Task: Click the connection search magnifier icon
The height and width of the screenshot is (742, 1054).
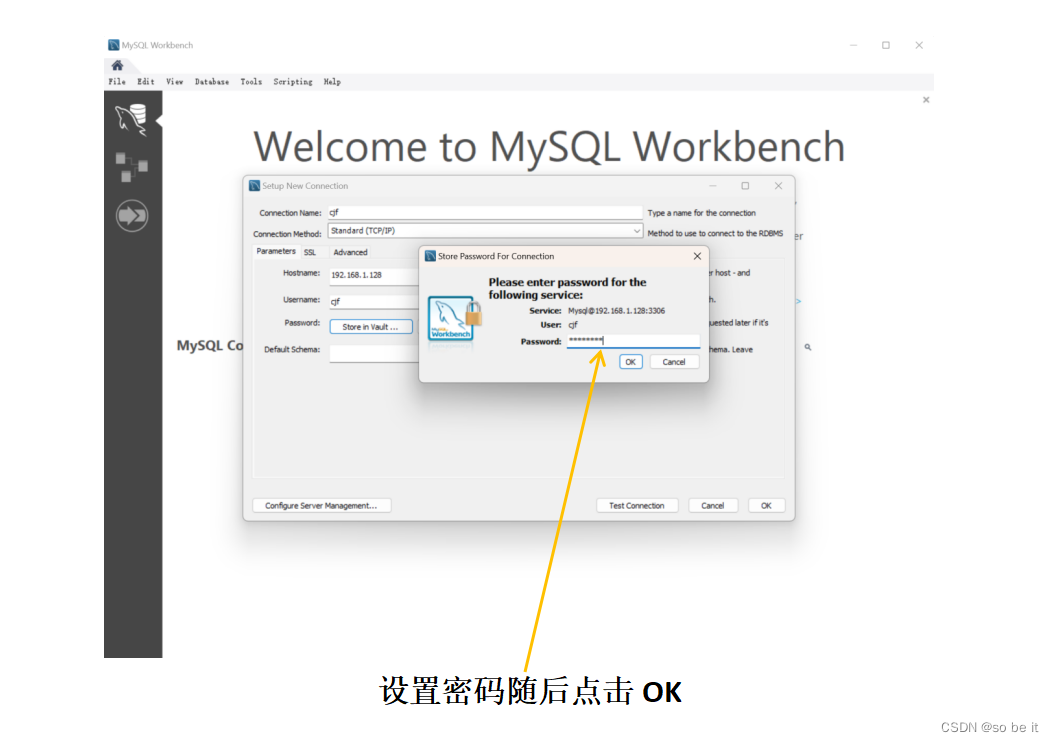Action: [x=808, y=347]
